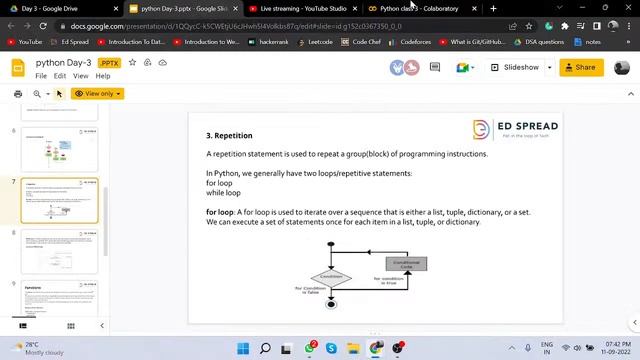The height and width of the screenshot is (360, 640).
Task: Open taskbar Search
Action: [x=265, y=349]
